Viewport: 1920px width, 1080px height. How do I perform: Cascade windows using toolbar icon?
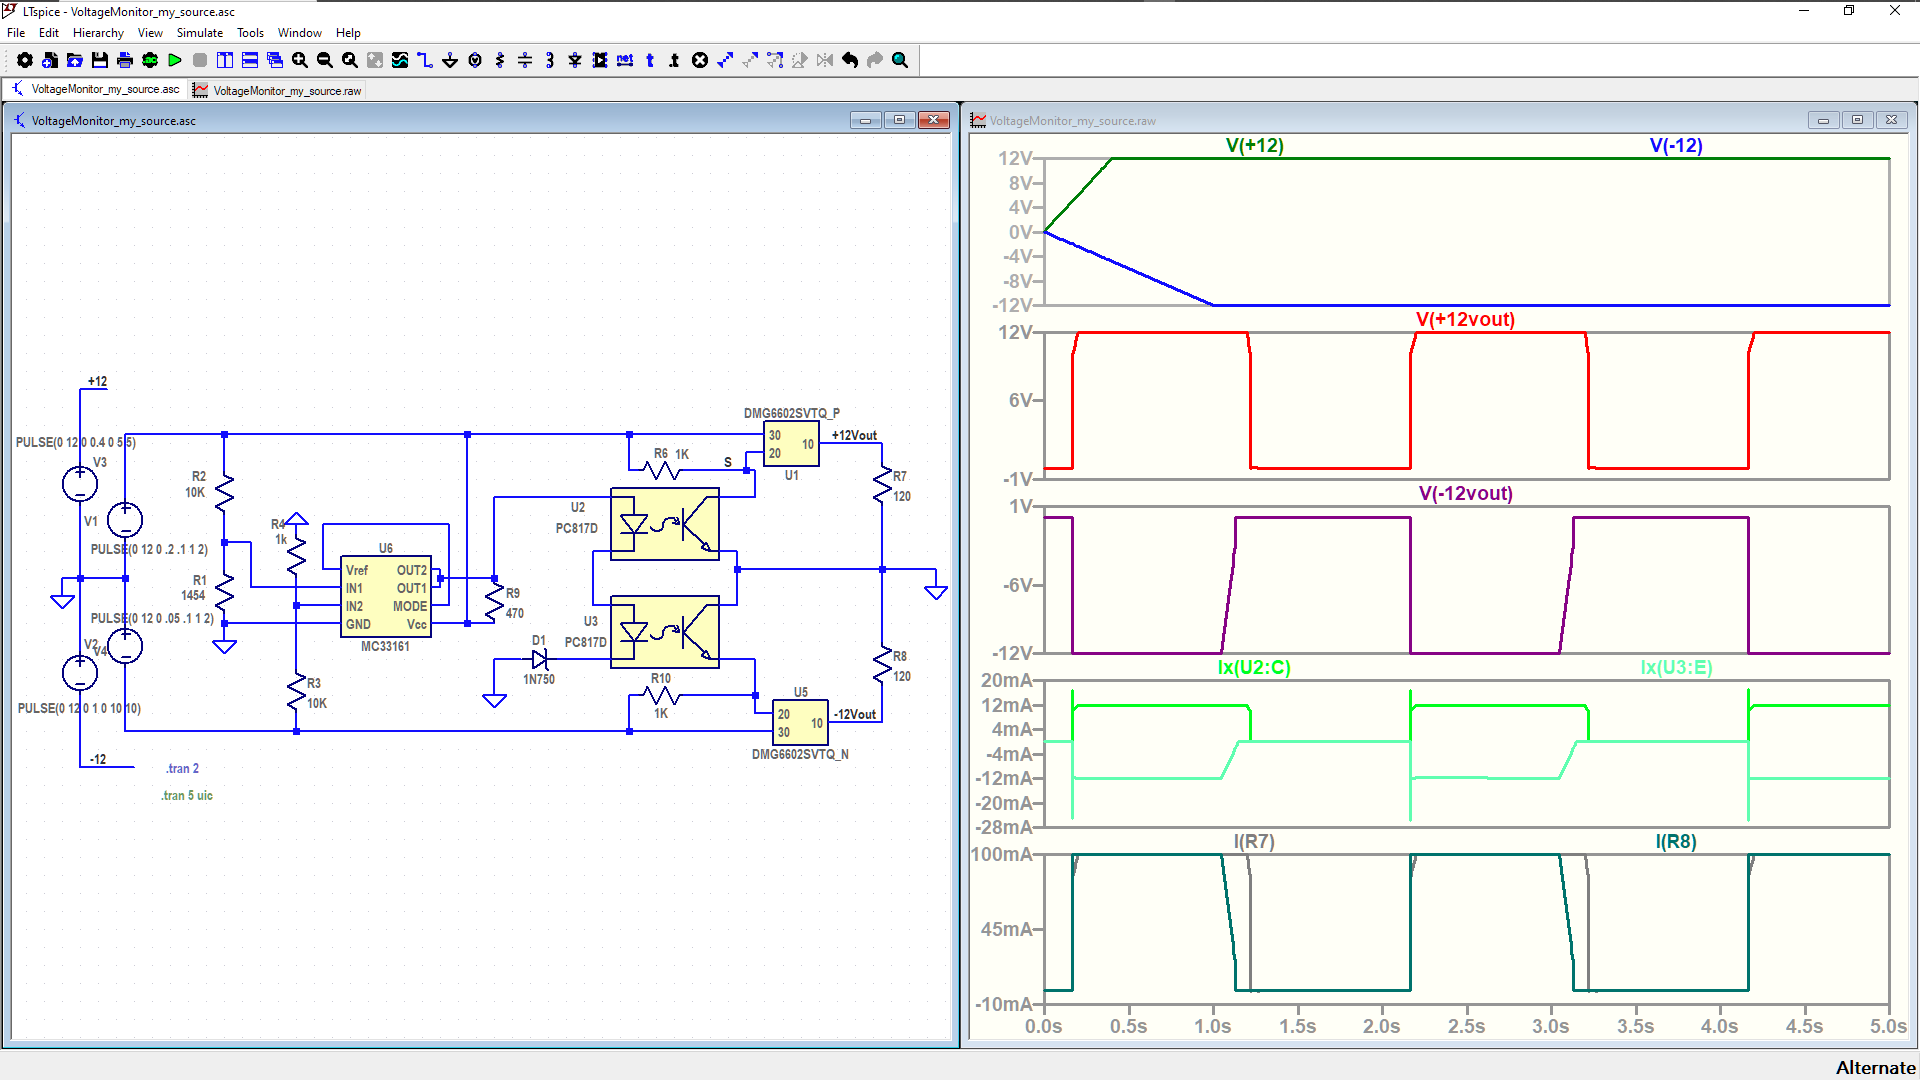275,60
